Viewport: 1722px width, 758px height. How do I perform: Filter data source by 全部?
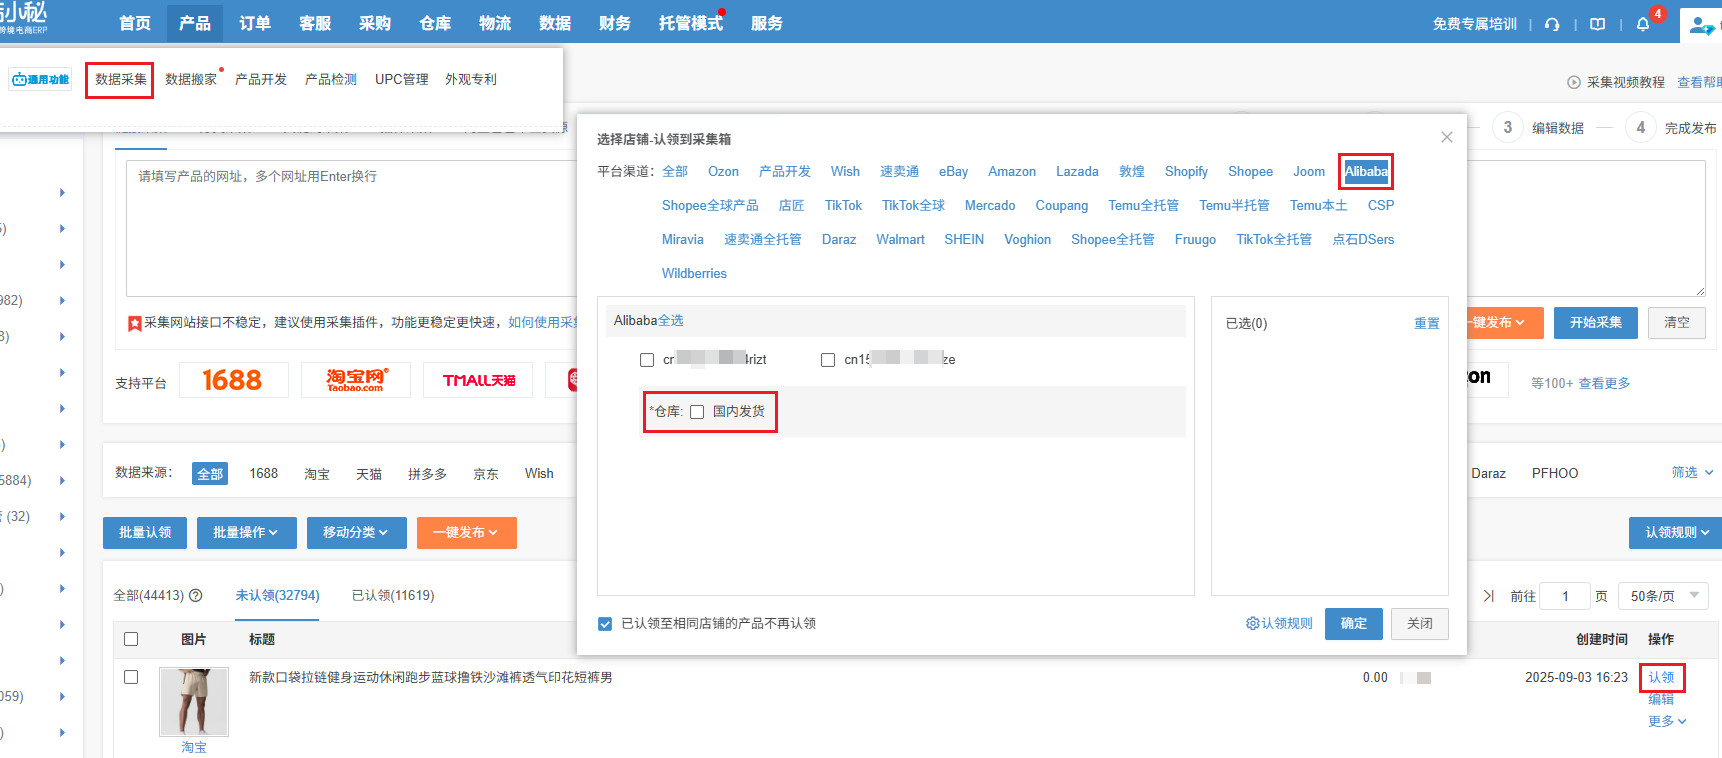pos(210,473)
